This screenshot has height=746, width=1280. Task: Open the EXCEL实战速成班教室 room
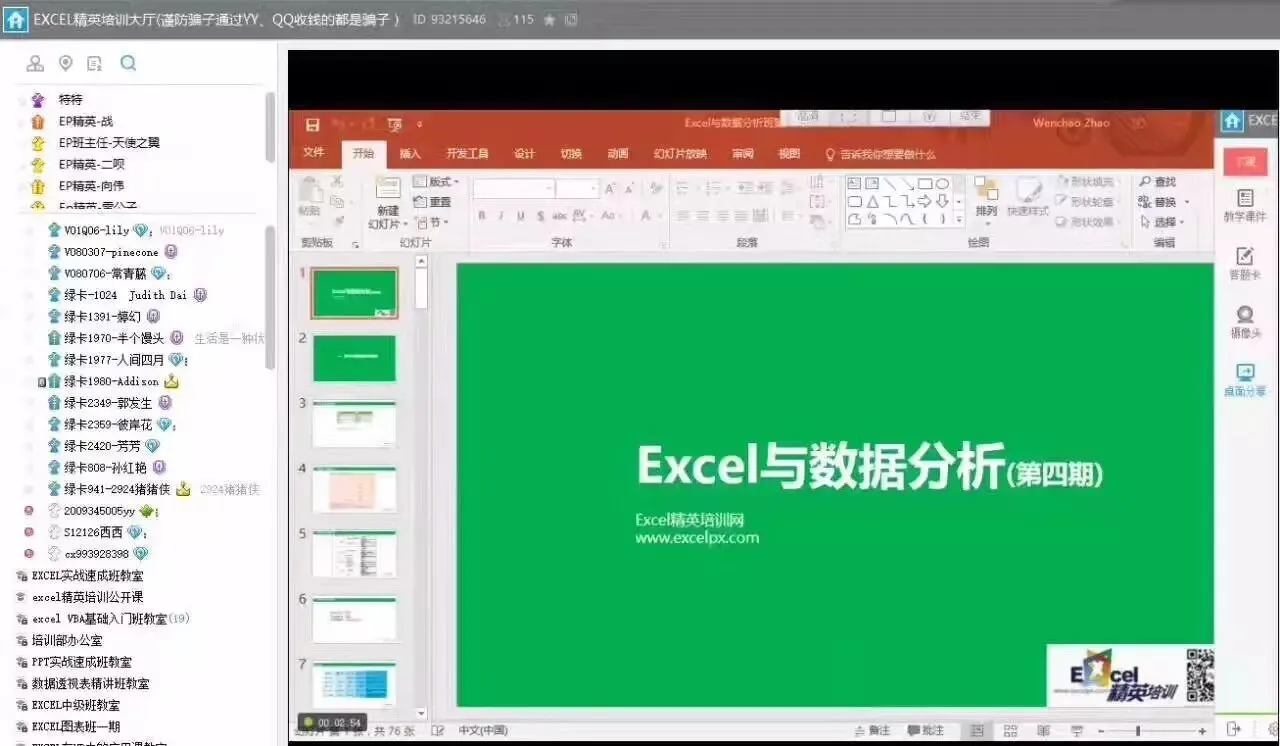pyautogui.click(x=87, y=576)
